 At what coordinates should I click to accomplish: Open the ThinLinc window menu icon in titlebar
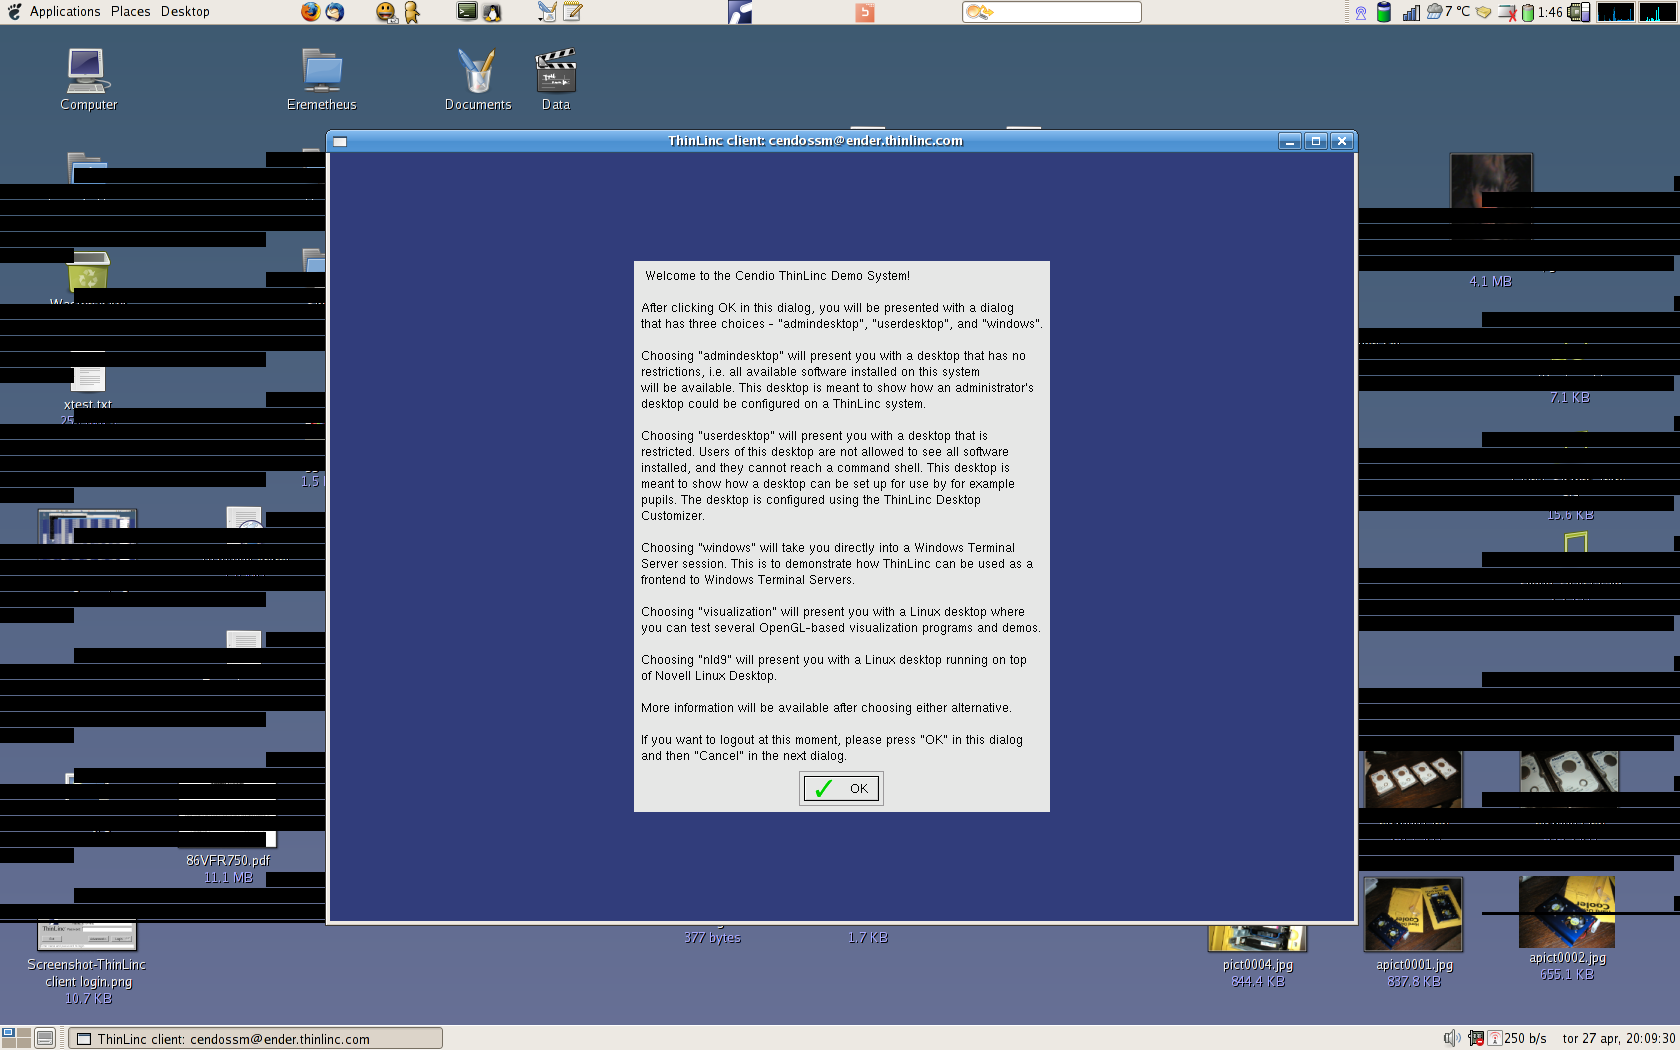pos(340,141)
